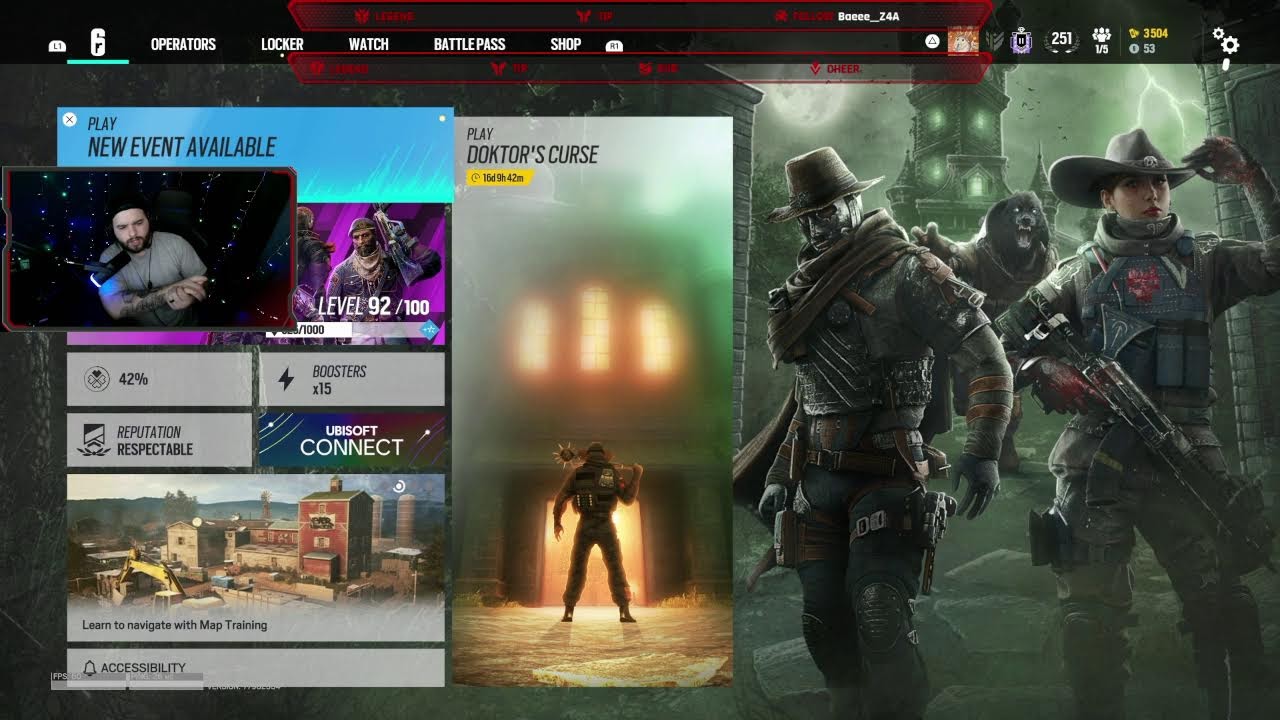Viewport: 1280px width, 720px height.
Task: Open the Reputation Respectable tile
Action: [159, 440]
